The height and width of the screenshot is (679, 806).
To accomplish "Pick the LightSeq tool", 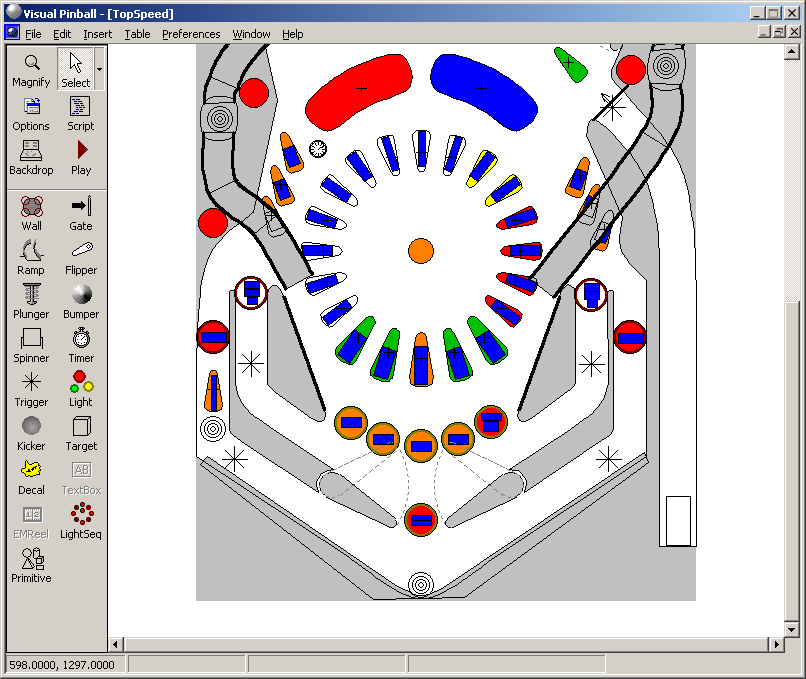I will 81,521.
